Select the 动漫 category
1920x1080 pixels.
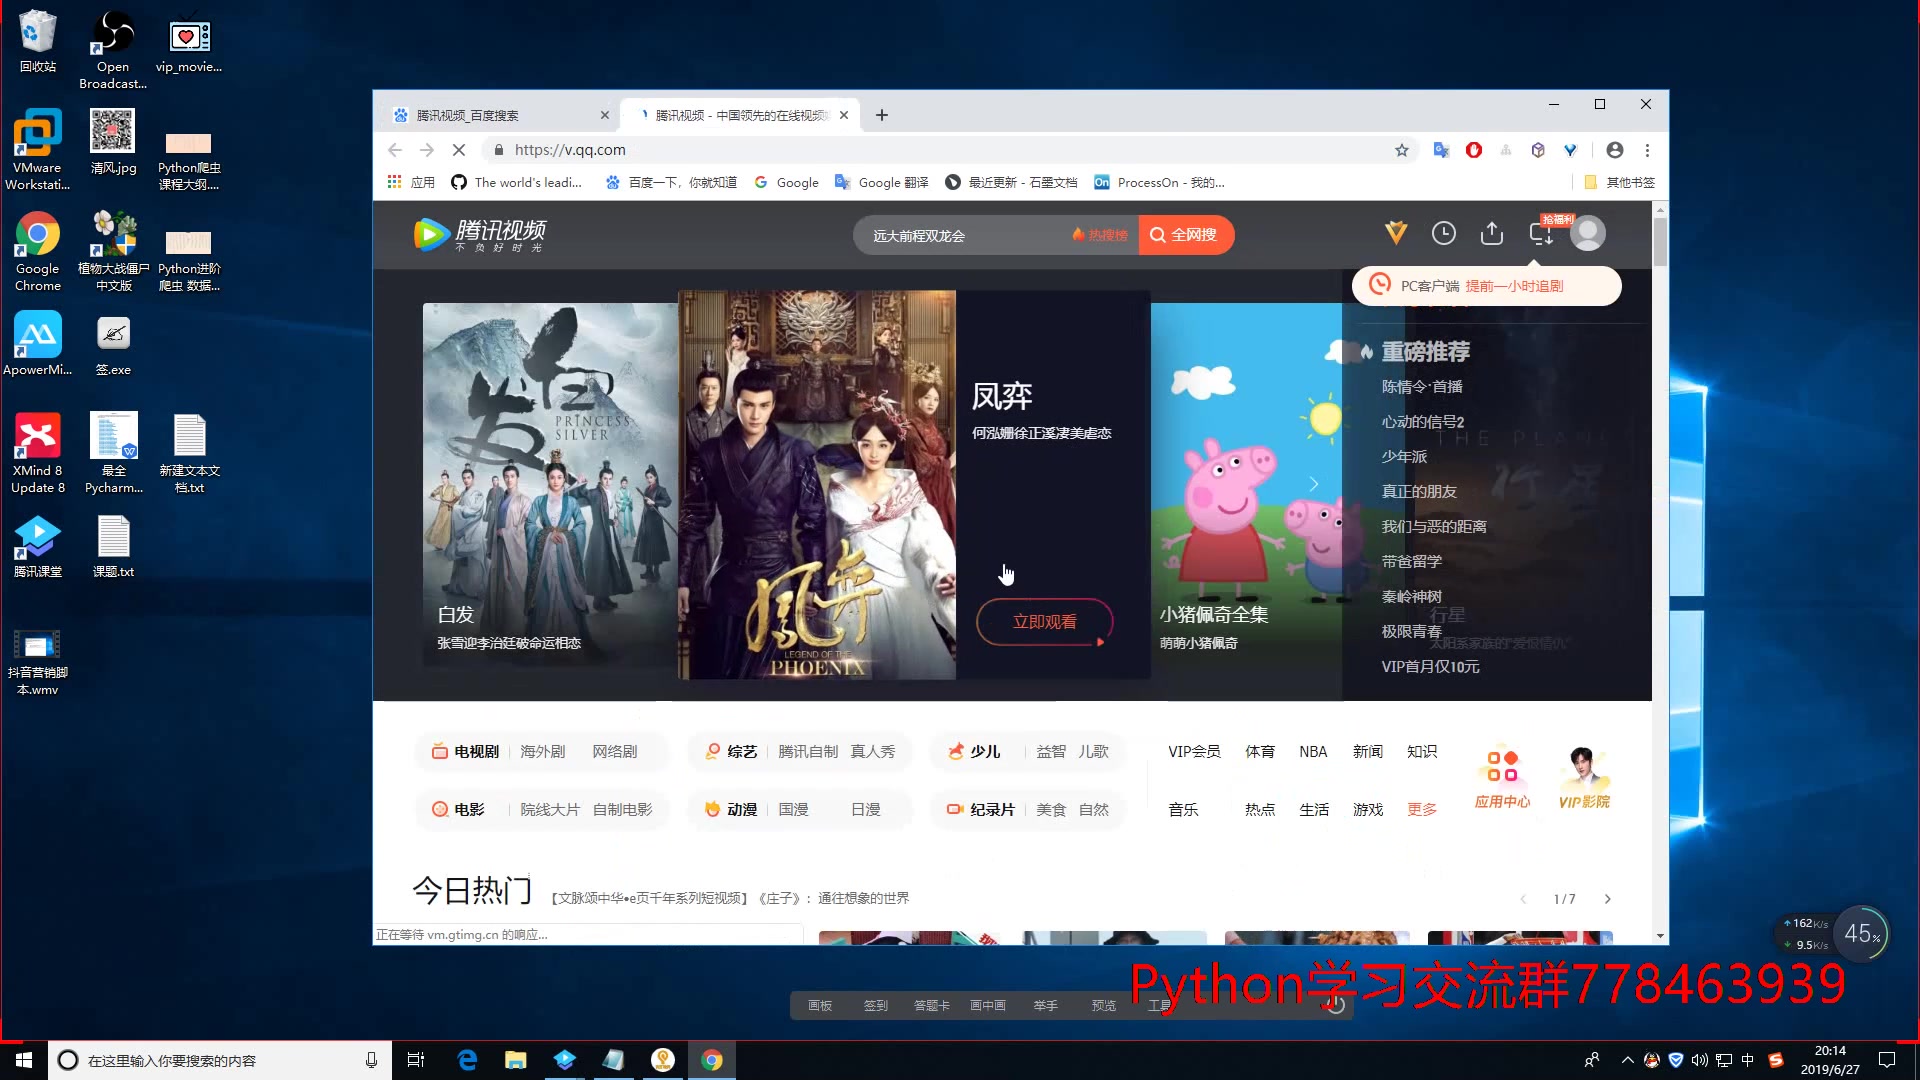[x=731, y=810]
